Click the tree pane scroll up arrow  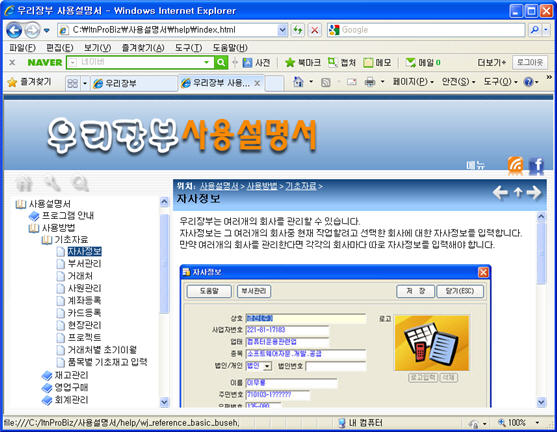(x=164, y=202)
